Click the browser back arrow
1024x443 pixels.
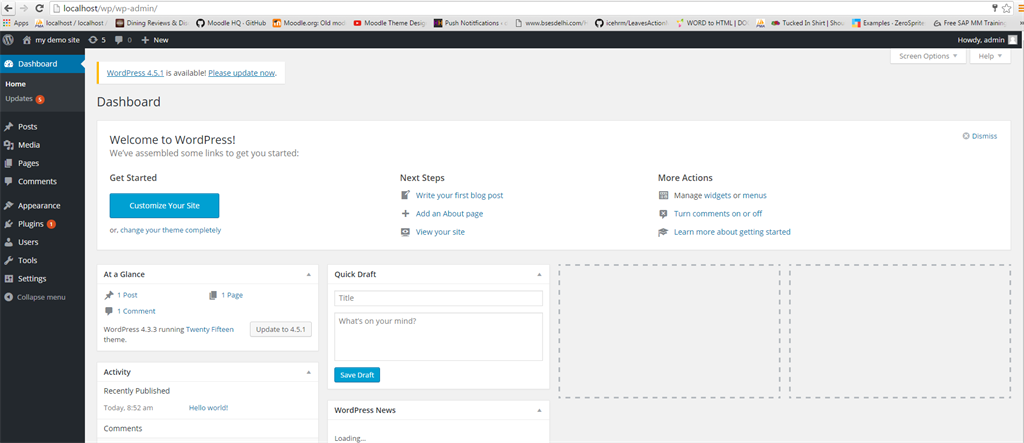pos(8,8)
